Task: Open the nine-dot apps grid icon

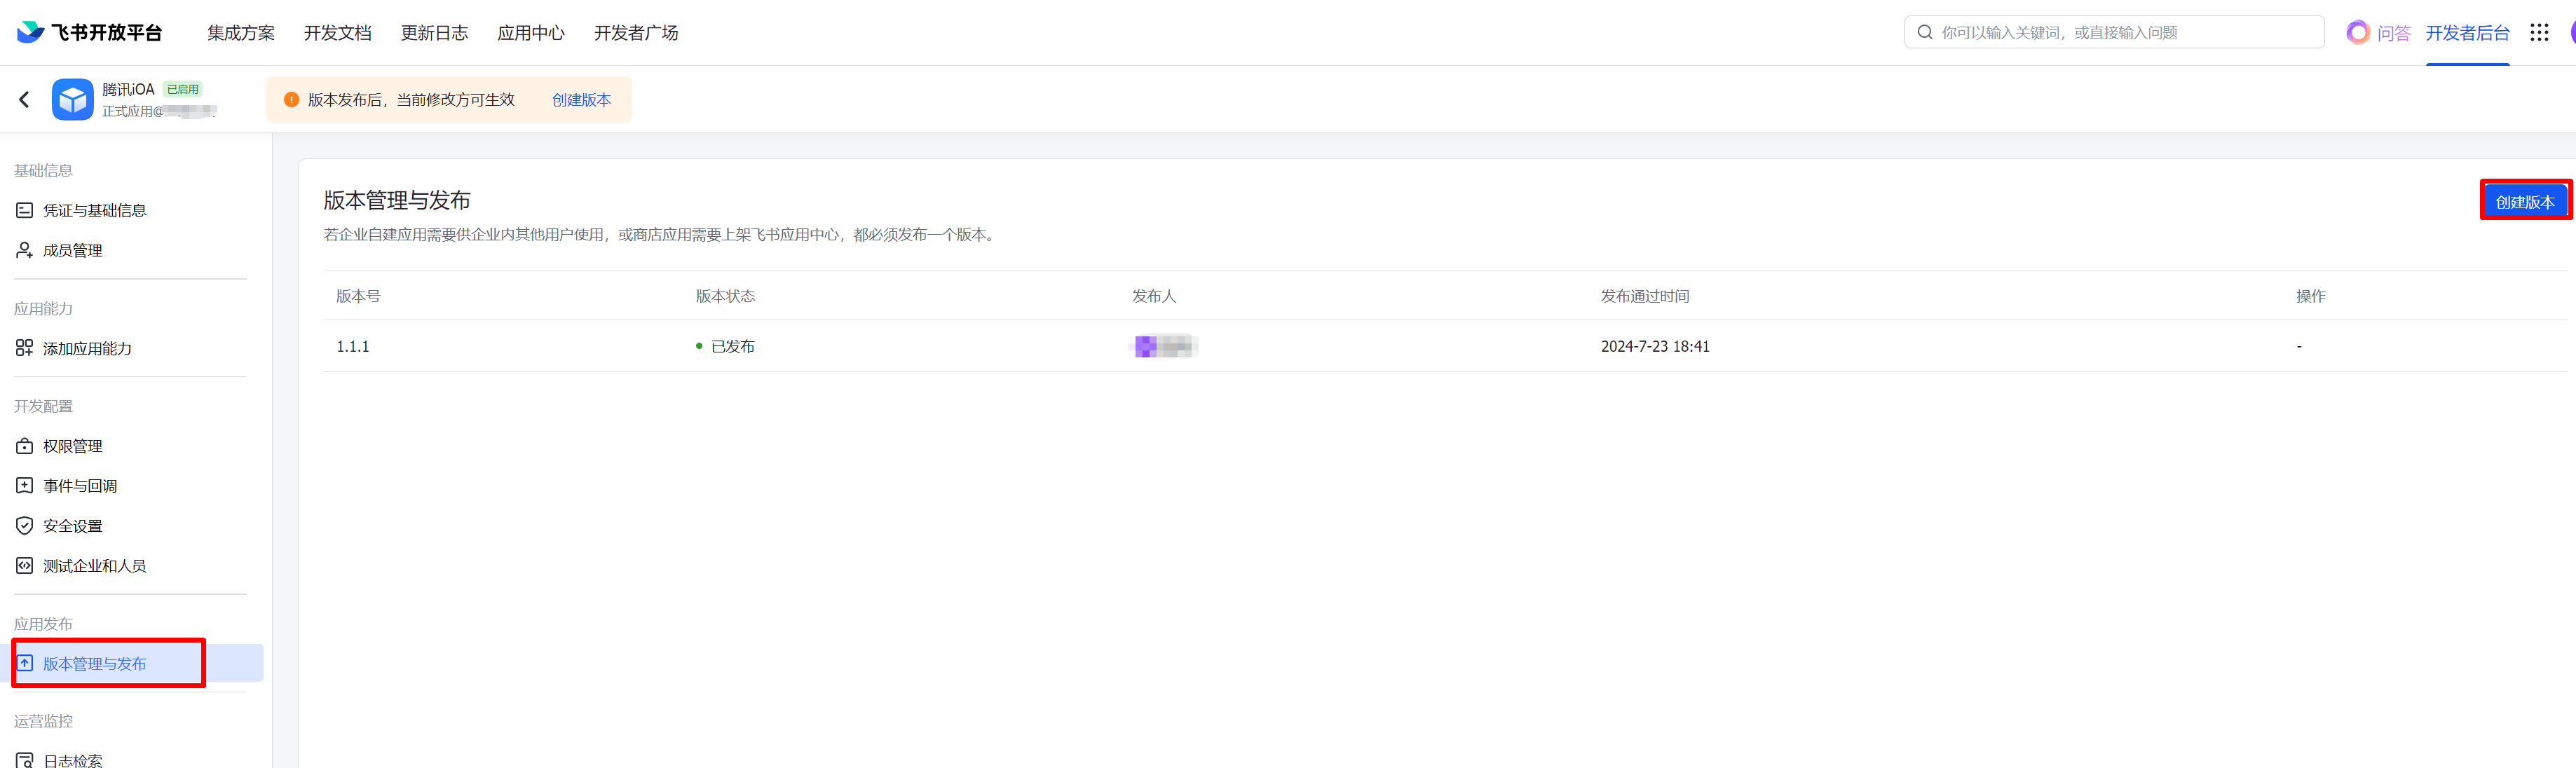Action: pos(2539,33)
